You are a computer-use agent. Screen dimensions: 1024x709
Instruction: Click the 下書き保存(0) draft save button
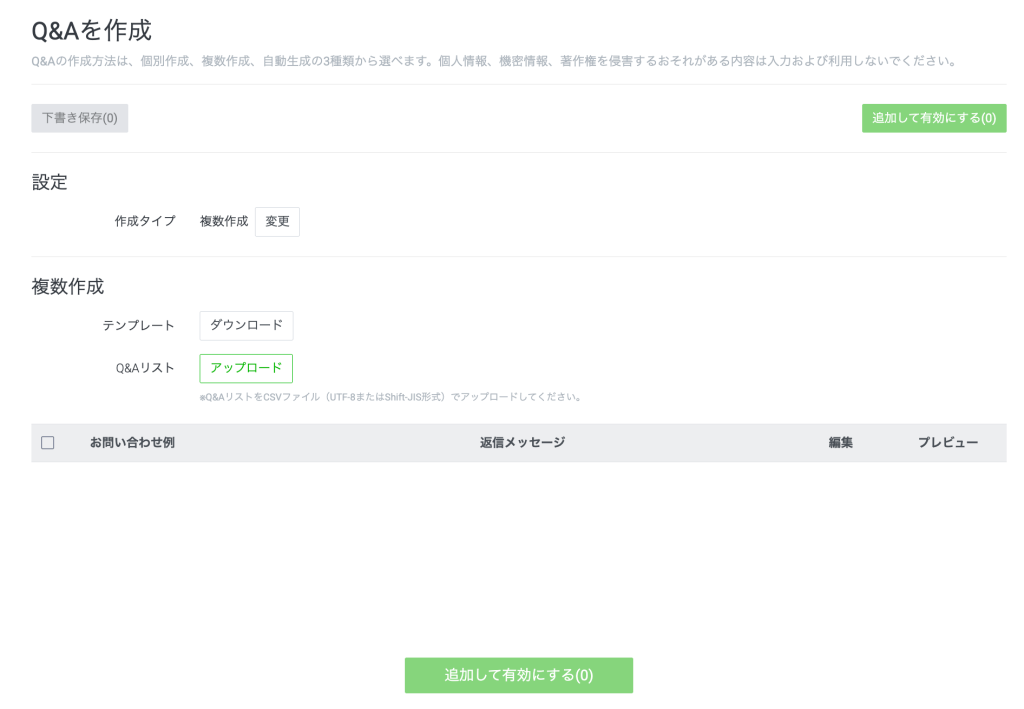coord(79,118)
